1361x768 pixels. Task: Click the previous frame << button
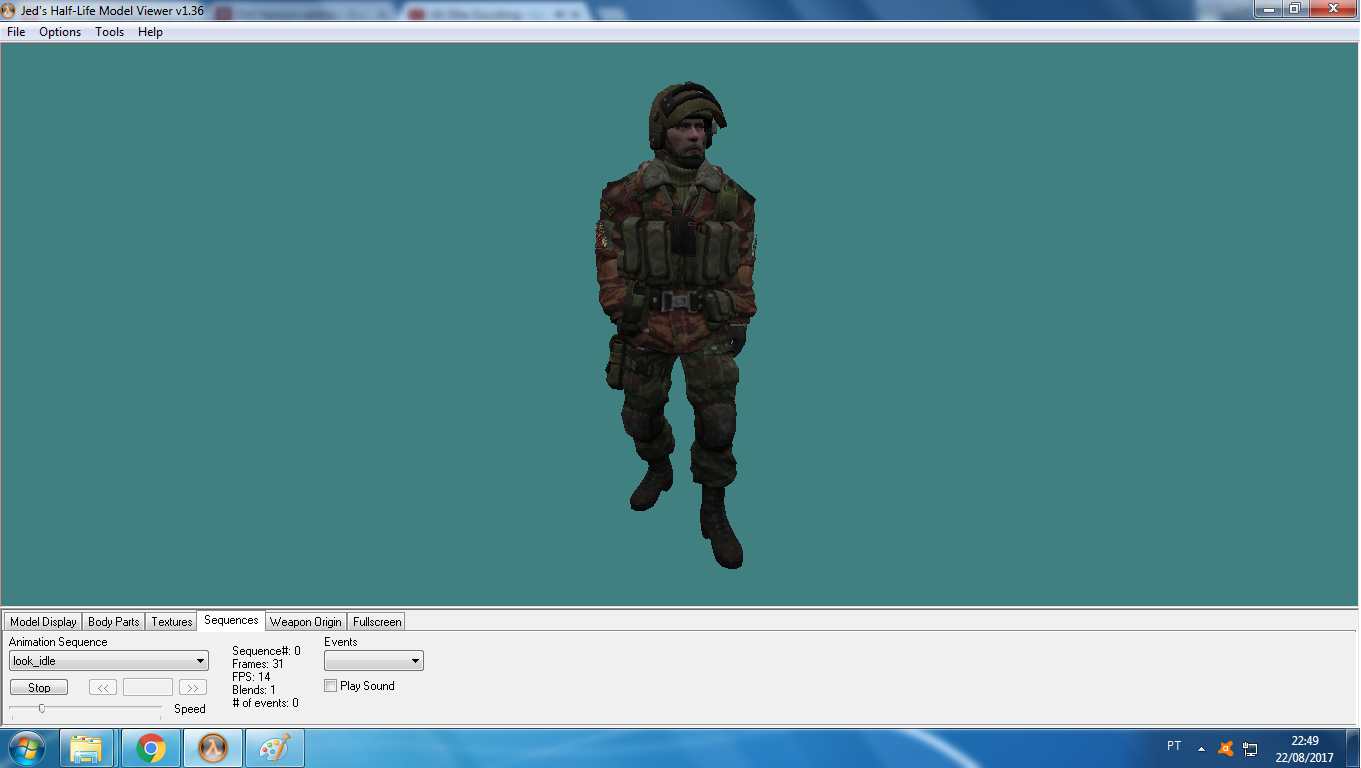(x=103, y=687)
